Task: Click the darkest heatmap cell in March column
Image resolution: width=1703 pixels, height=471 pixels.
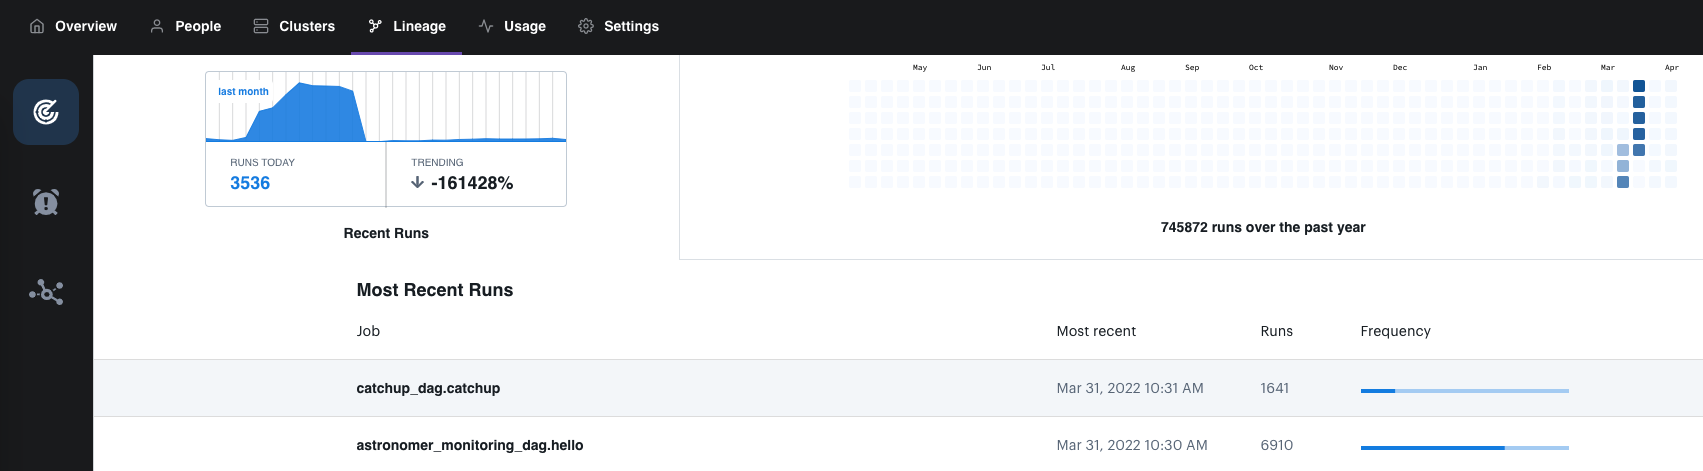Action: 1639,86
